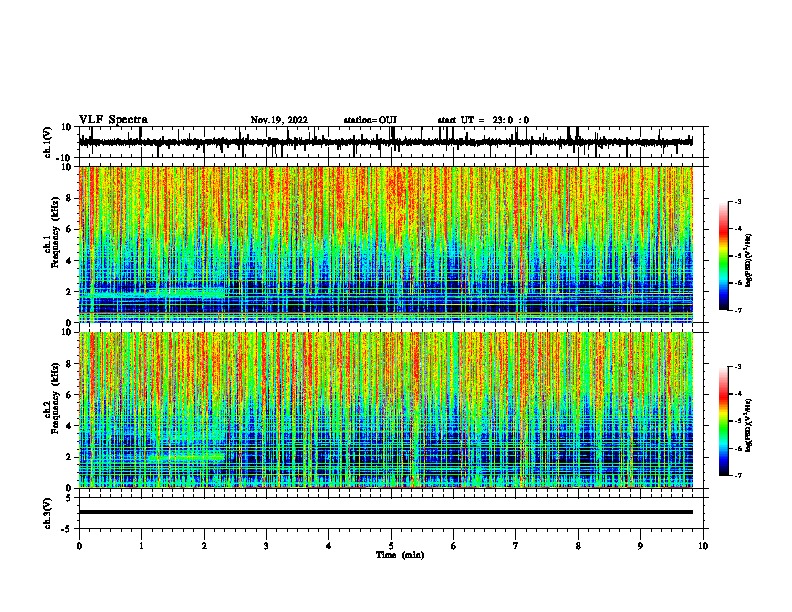Click time axis tick label '10'

[x=703, y=546]
